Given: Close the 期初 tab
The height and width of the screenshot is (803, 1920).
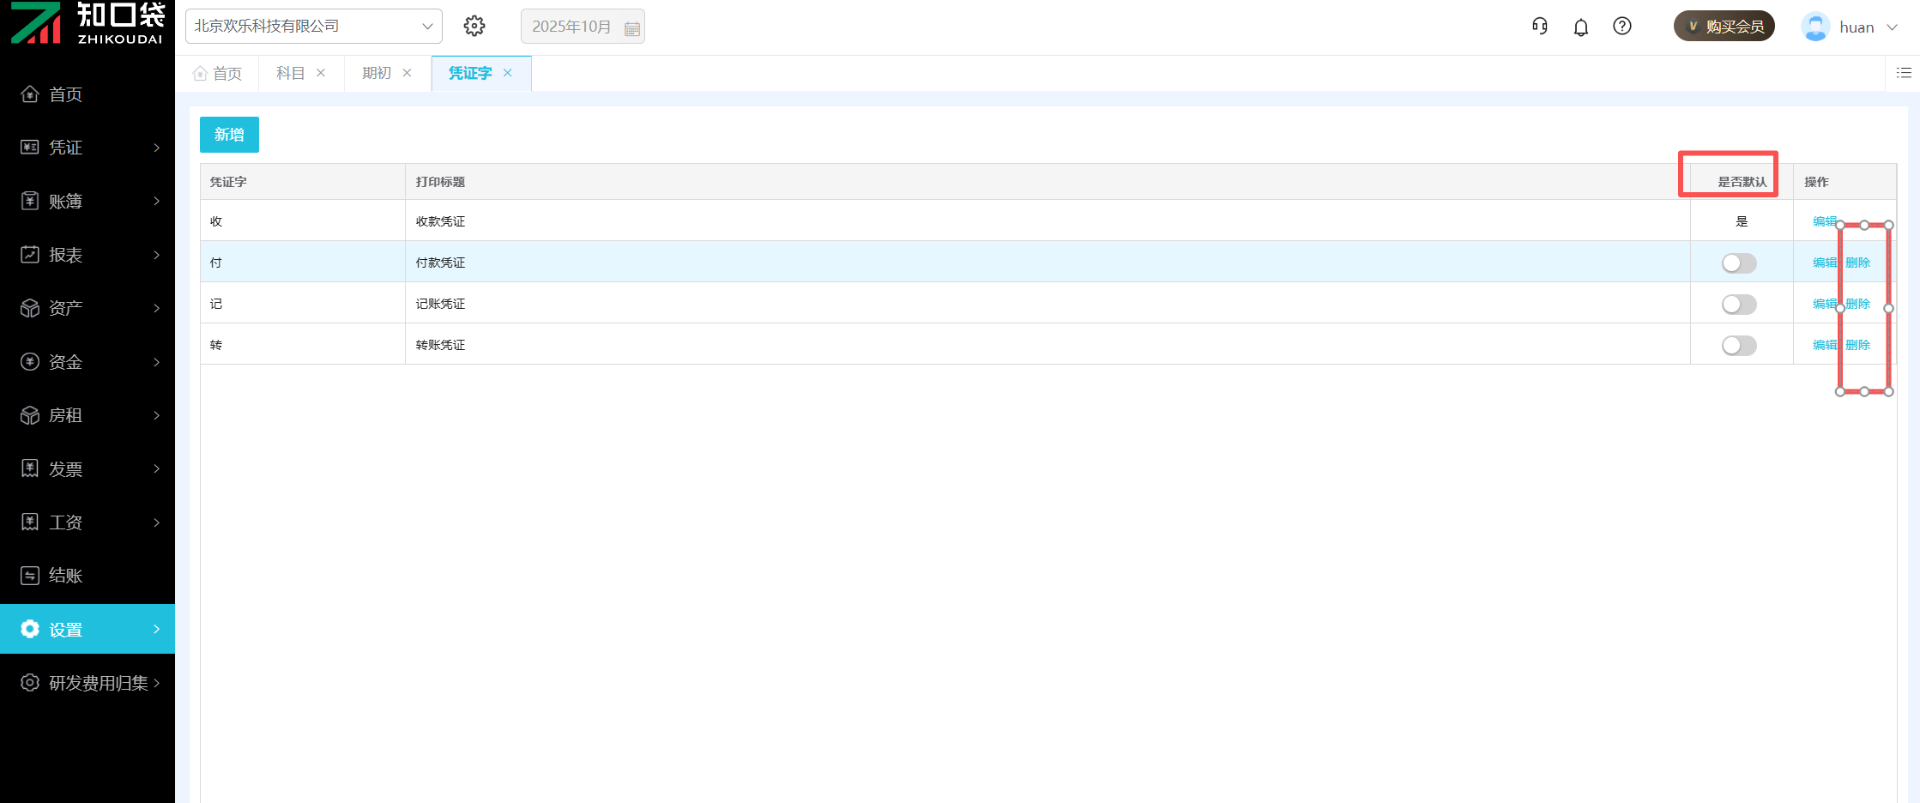Looking at the screenshot, I should point(407,73).
